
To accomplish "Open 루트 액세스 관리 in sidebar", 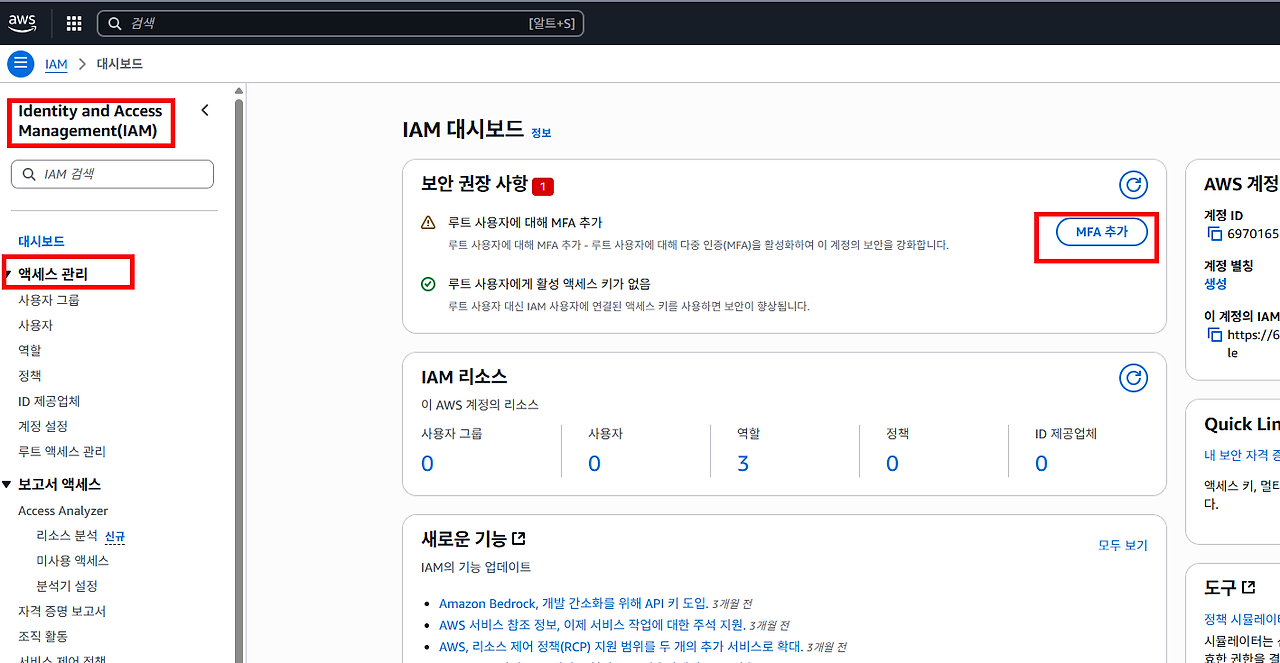I will 62,451.
